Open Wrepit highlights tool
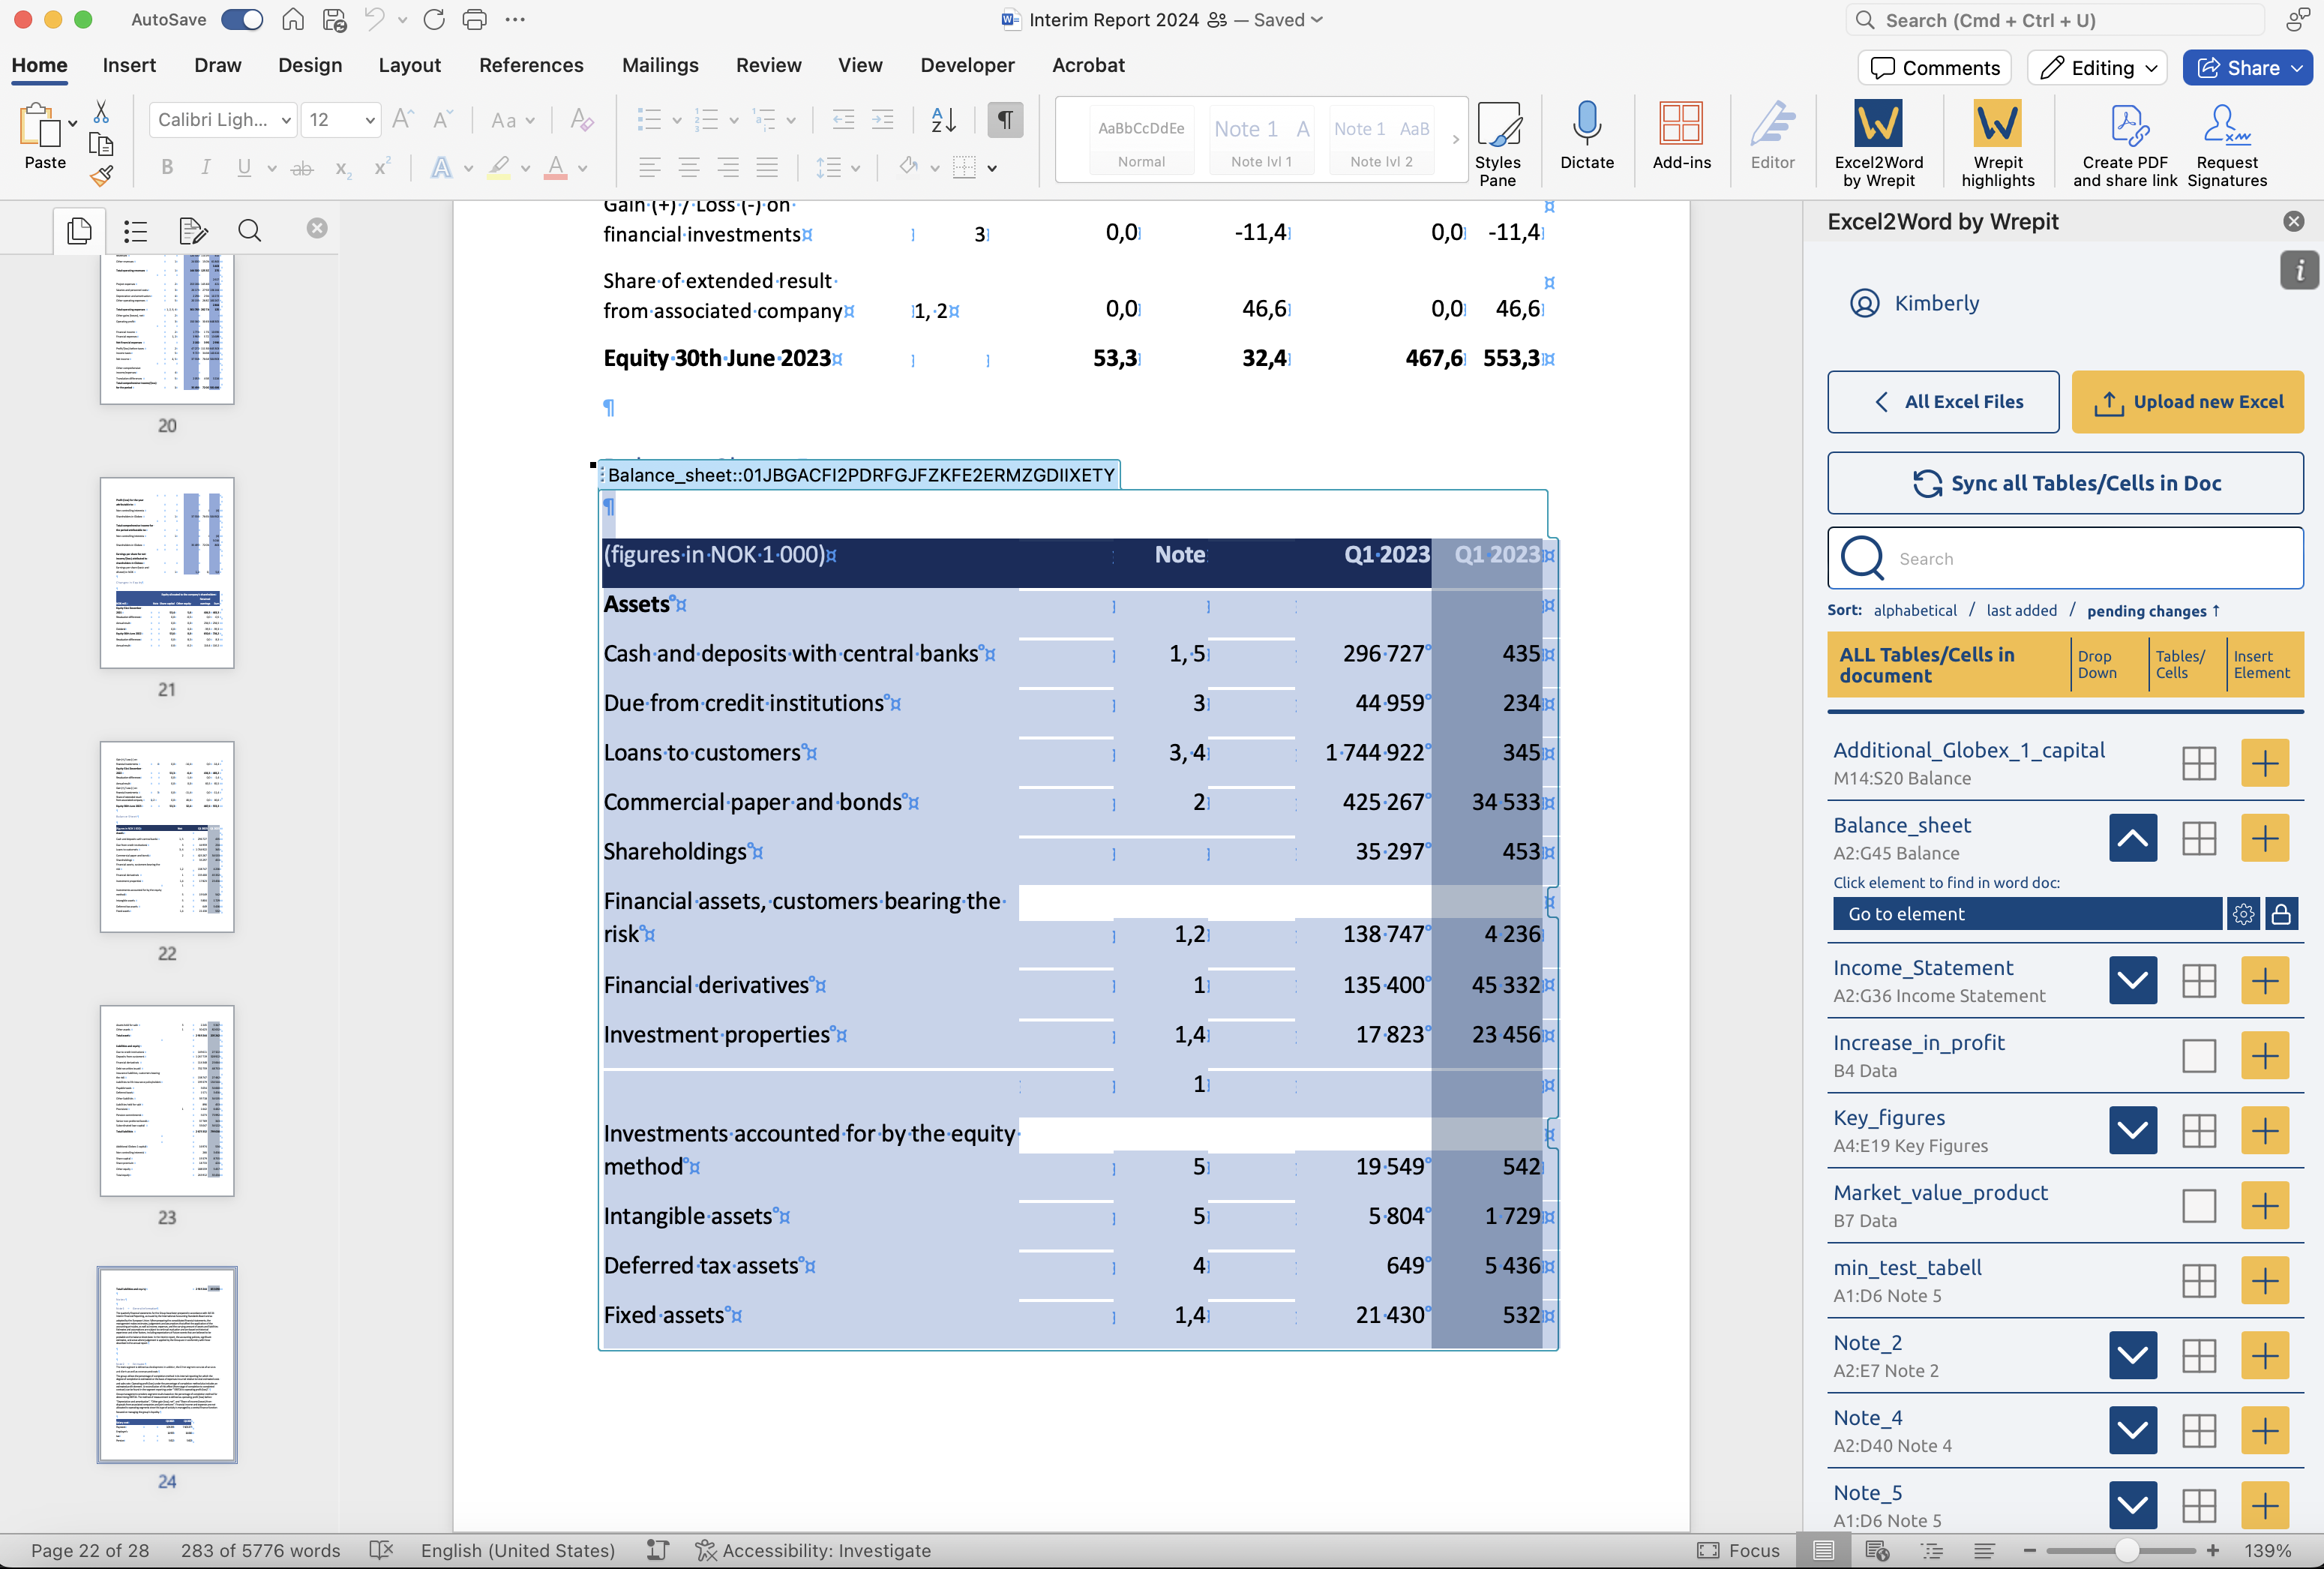2324x1569 pixels. [x=1997, y=143]
